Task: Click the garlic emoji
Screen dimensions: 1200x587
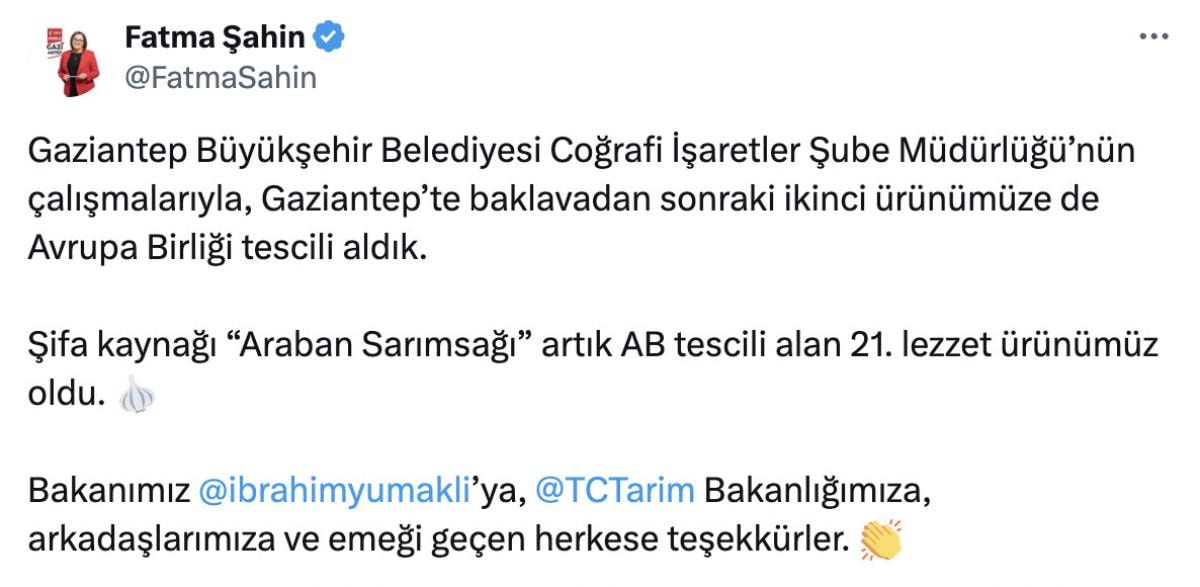Action: 136,397
